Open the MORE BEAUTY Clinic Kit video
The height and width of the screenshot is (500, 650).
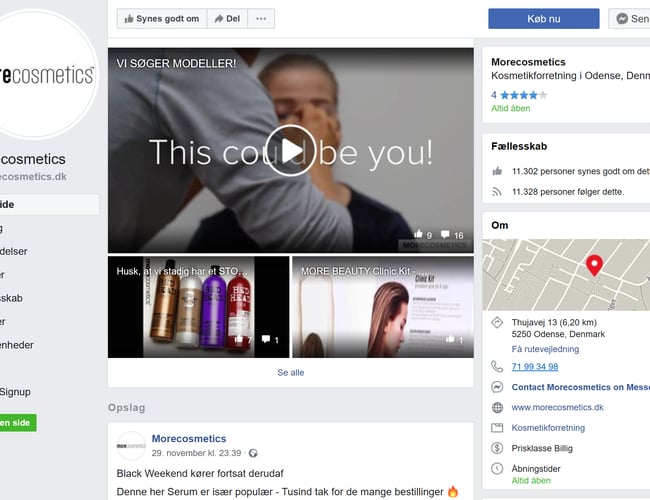pyautogui.click(x=383, y=307)
